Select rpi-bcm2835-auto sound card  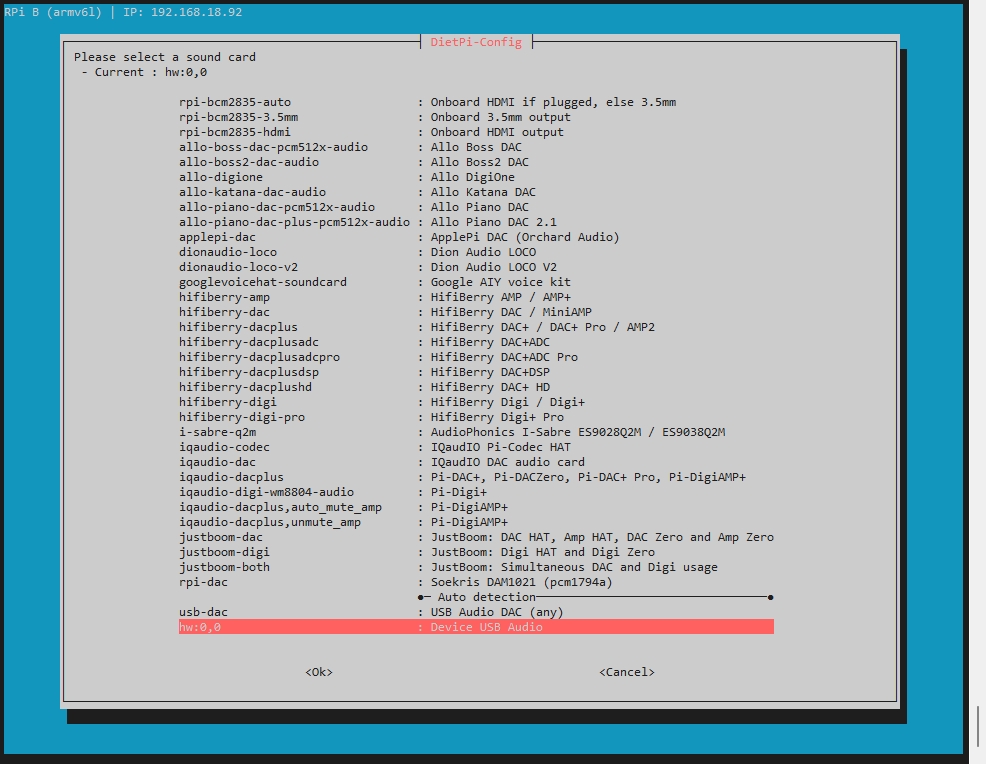pos(476,102)
